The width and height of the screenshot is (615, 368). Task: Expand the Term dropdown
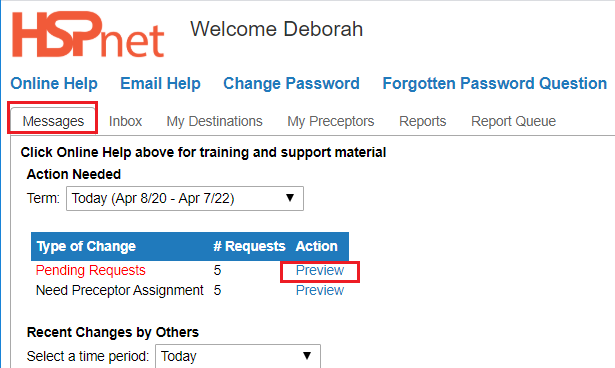(x=185, y=199)
